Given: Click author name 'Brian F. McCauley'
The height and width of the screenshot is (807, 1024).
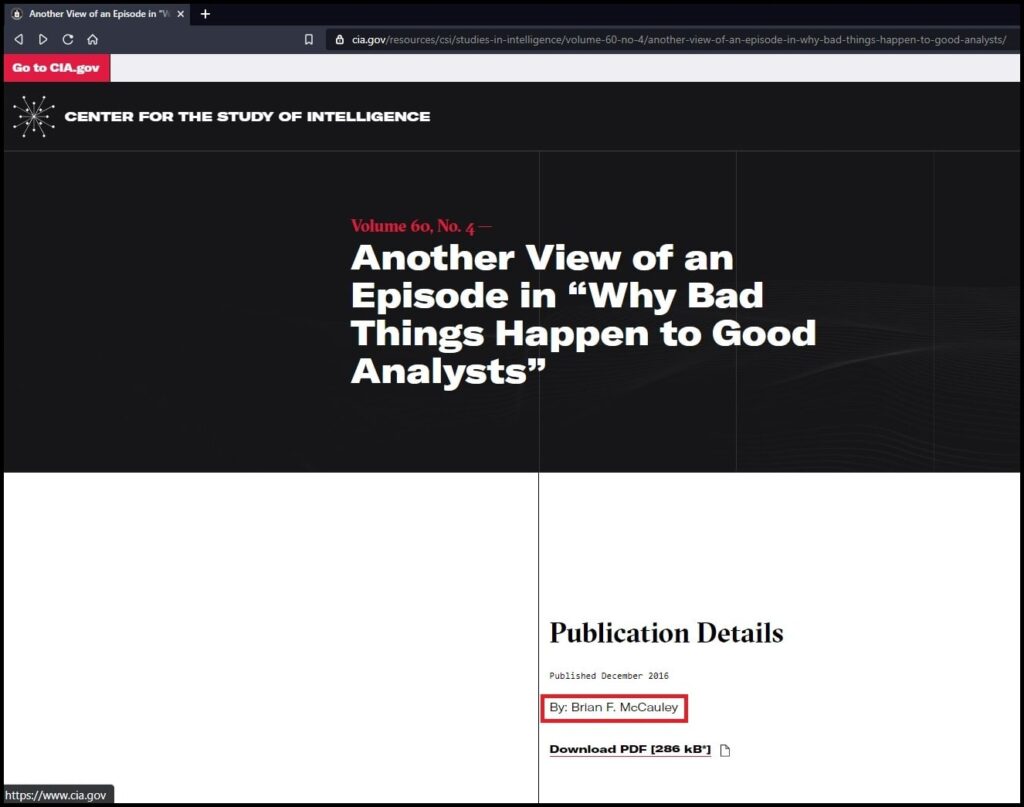Looking at the screenshot, I should [624, 707].
